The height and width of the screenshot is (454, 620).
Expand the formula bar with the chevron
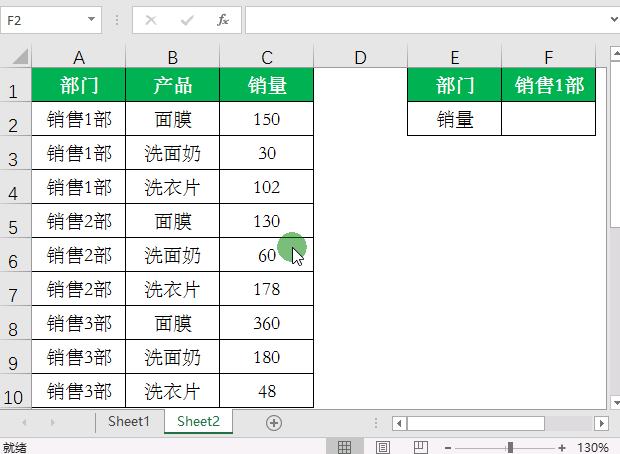click(x=614, y=19)
